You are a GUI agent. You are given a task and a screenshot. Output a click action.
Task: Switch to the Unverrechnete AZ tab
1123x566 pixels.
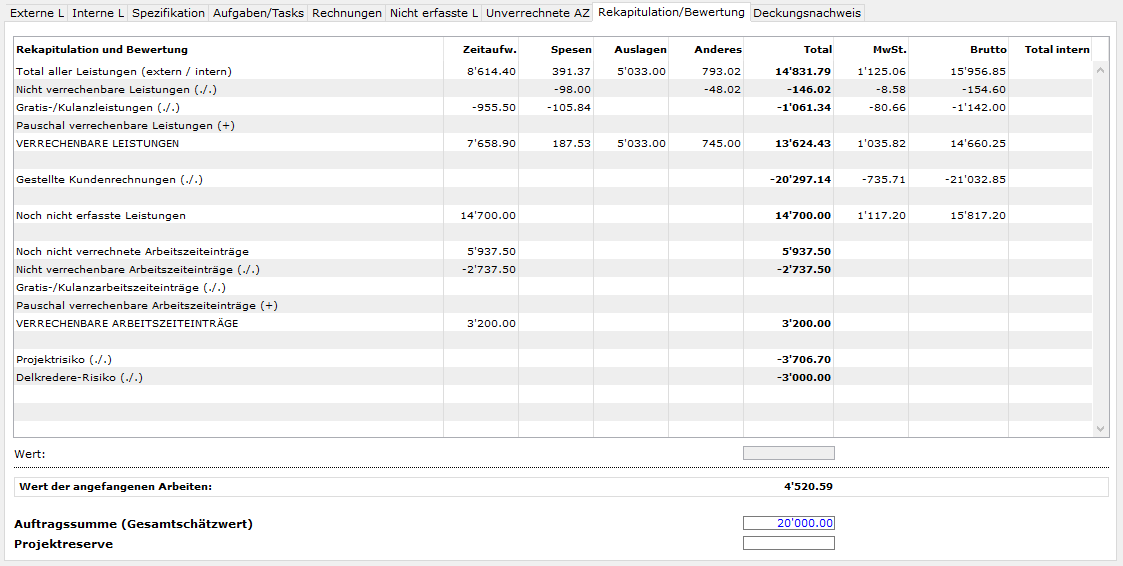click(x=537, y=13)
